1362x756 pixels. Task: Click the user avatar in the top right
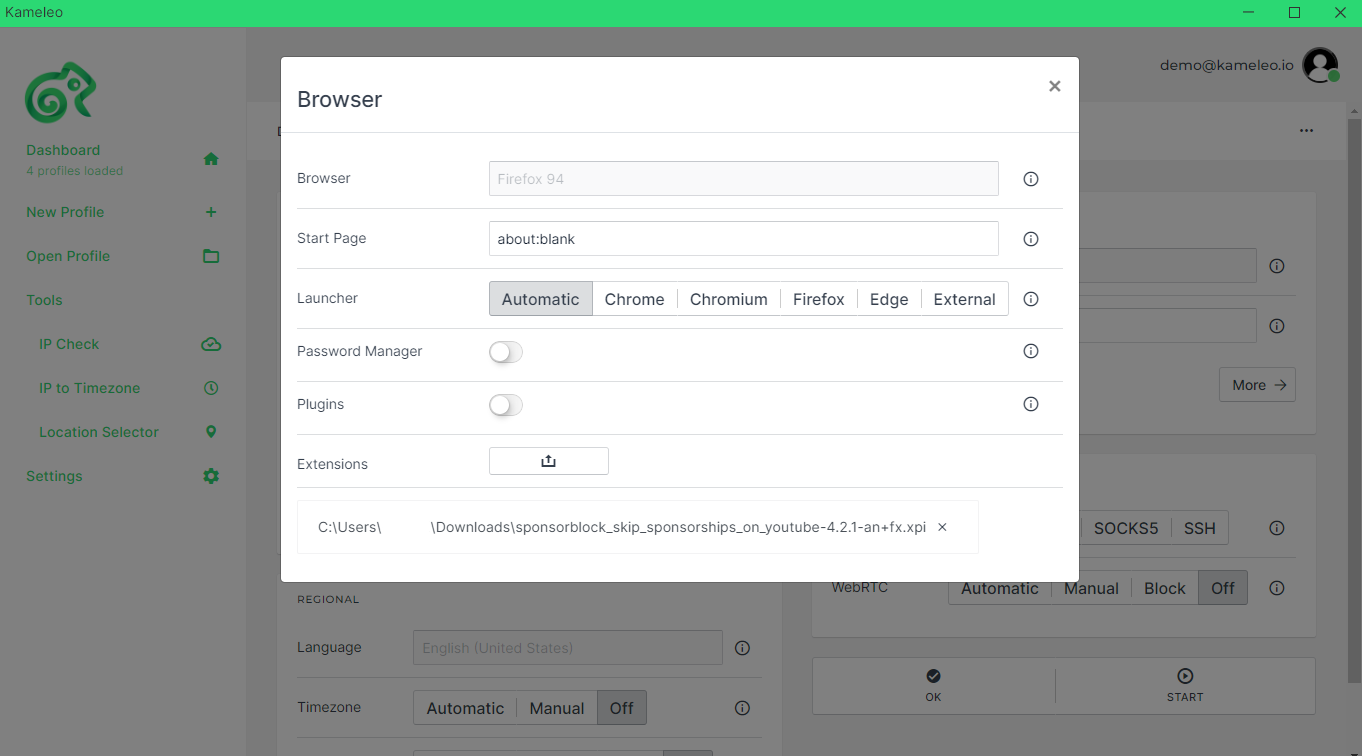pos(1320,65)
